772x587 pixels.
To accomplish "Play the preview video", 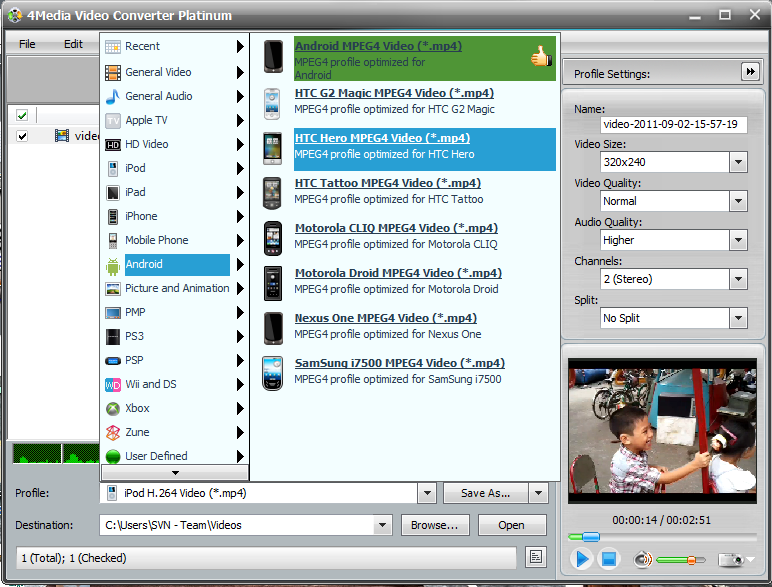I will pyautogui.click(x=581, y=559).
